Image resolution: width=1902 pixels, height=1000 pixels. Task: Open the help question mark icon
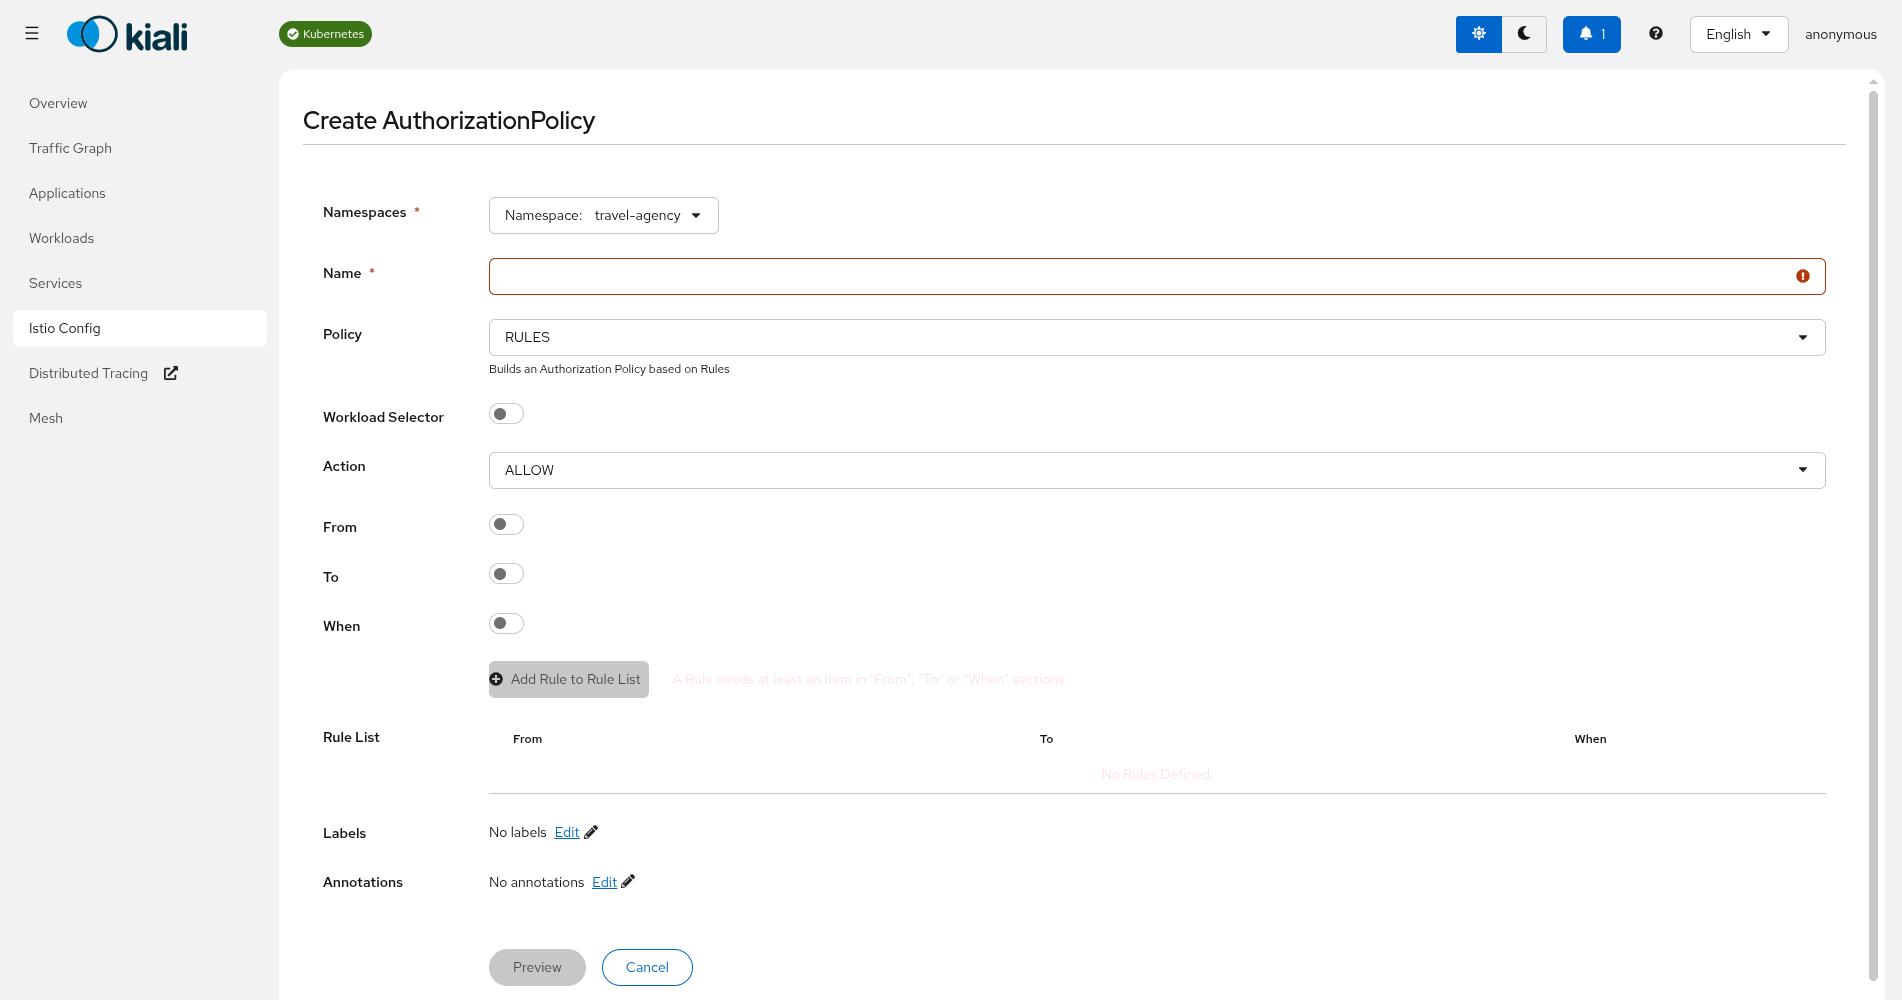pos(1655,33)
